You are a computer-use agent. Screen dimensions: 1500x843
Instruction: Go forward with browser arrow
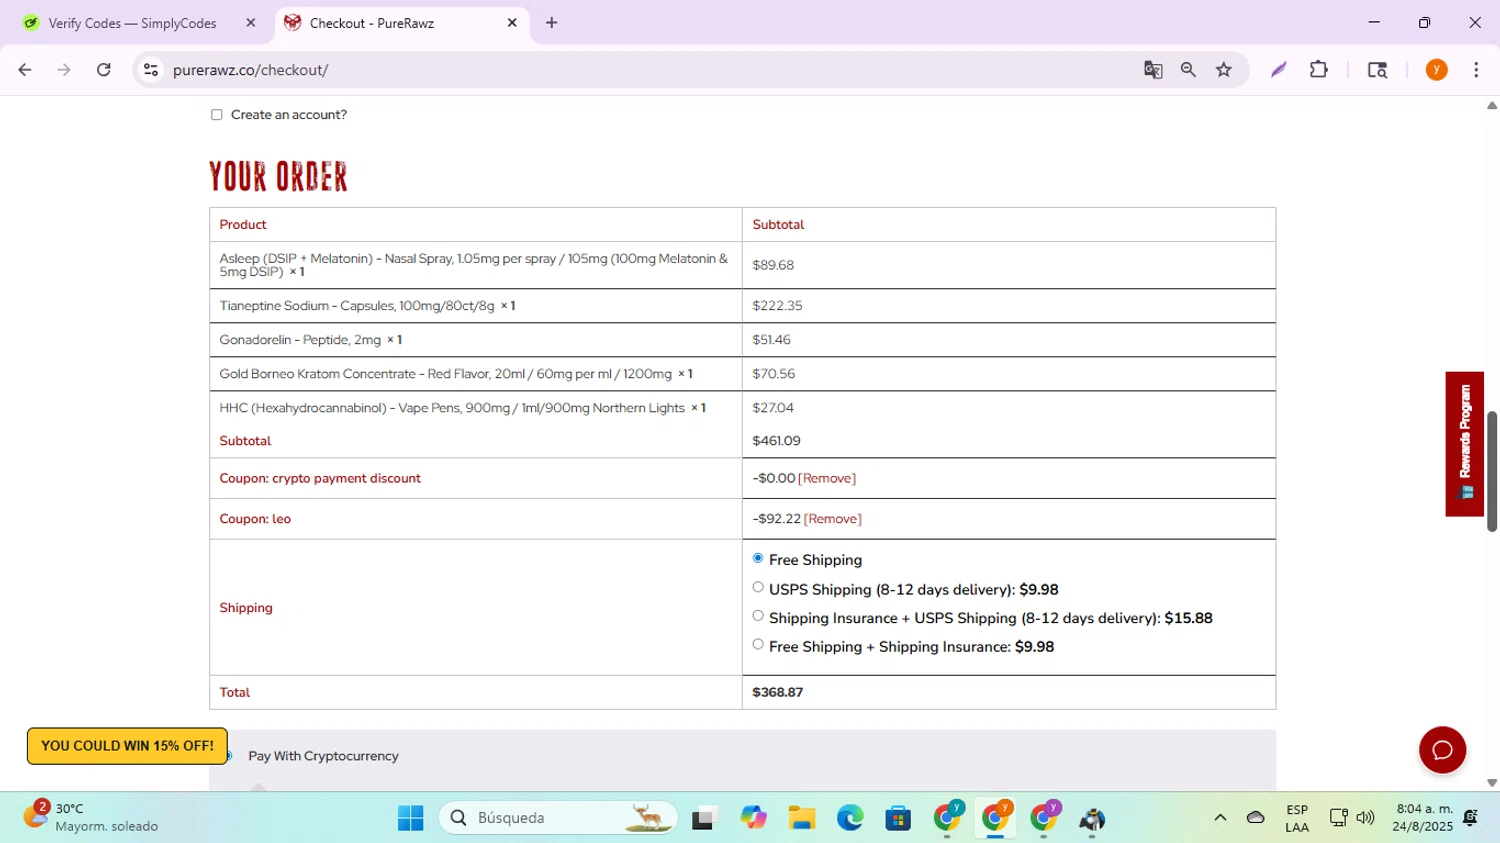click(64, 70)
